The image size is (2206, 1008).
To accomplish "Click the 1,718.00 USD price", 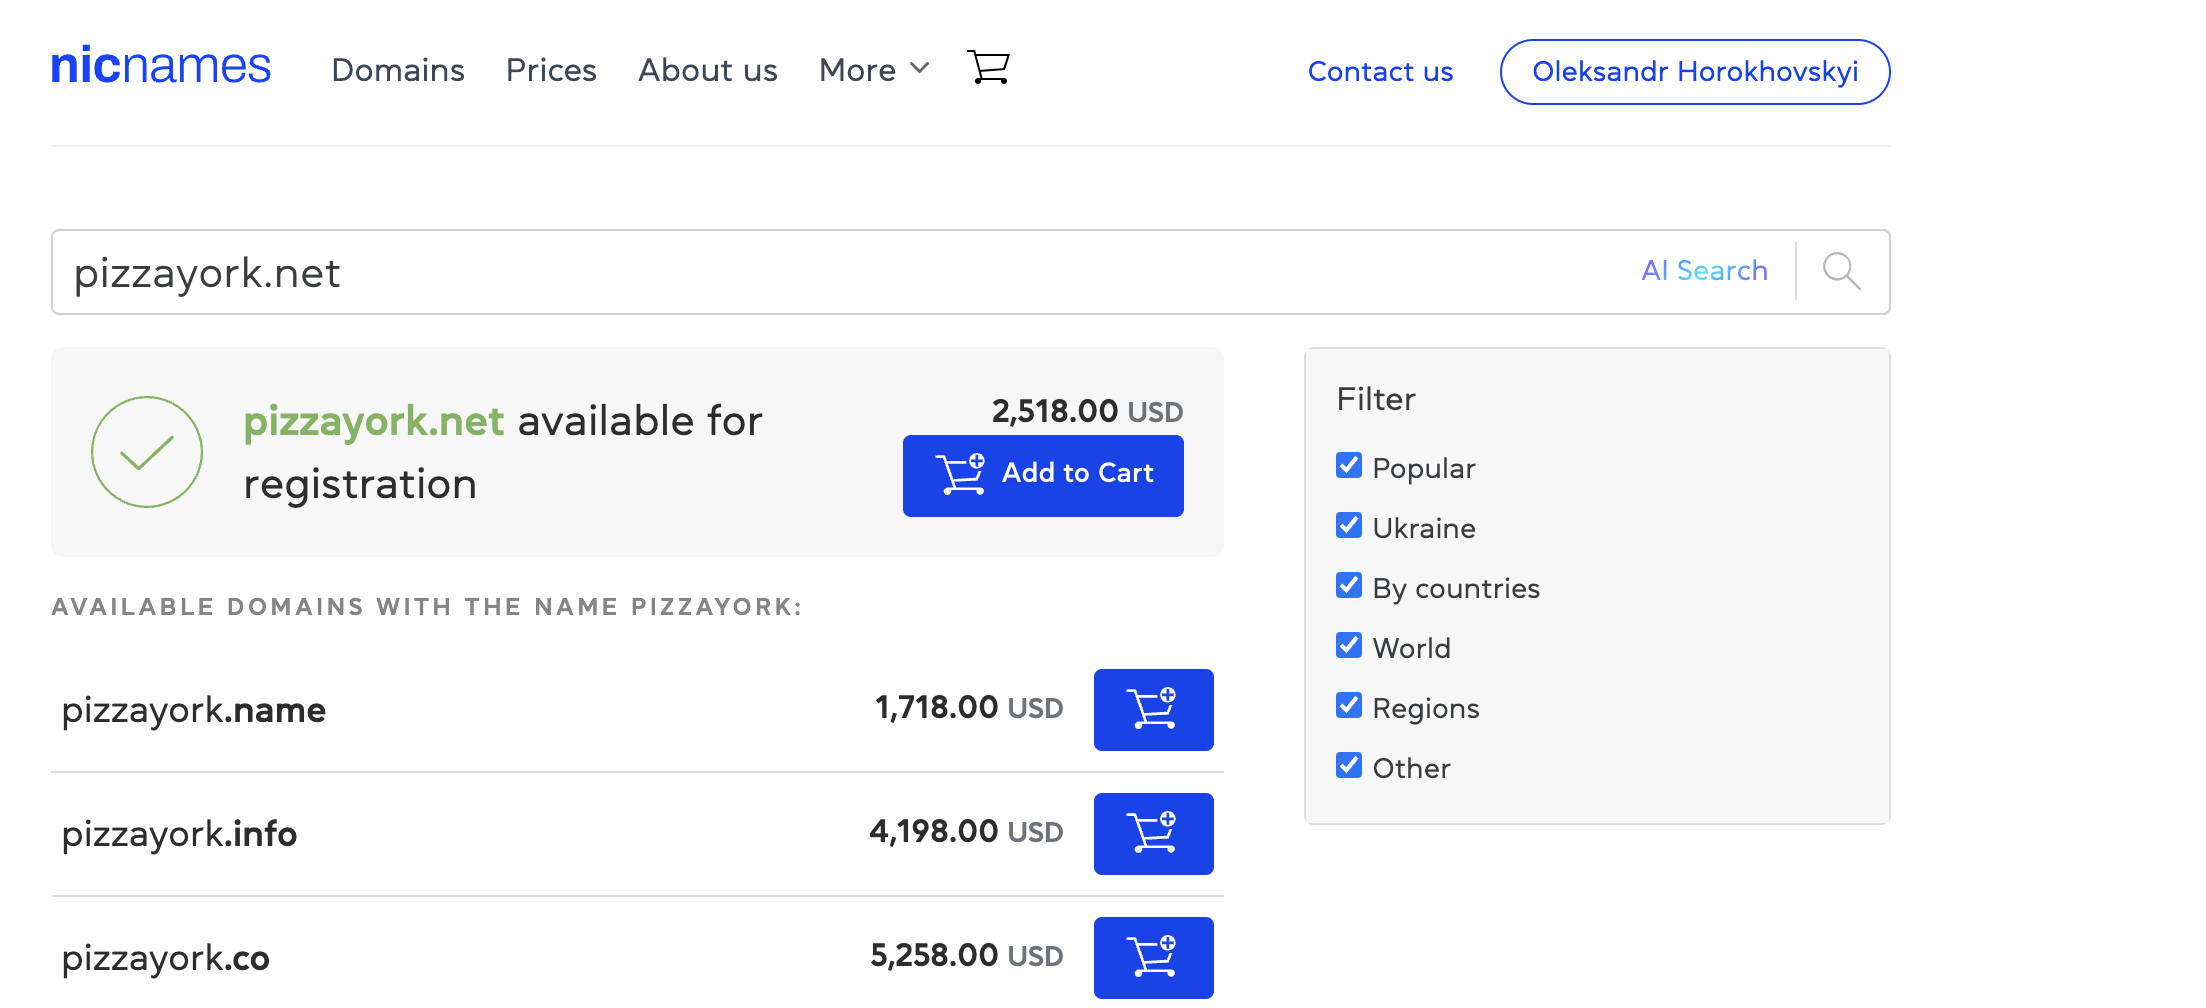I will [x=969, y=707].
